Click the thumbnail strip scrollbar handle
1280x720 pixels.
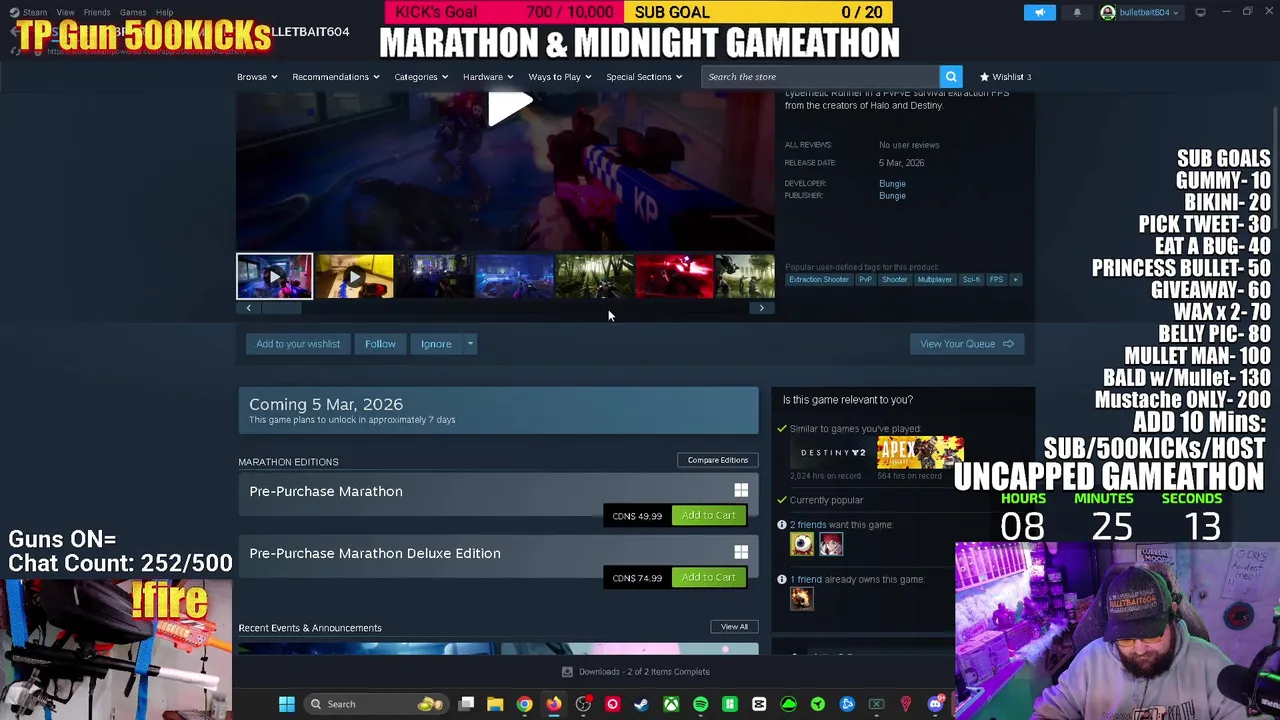282,308
